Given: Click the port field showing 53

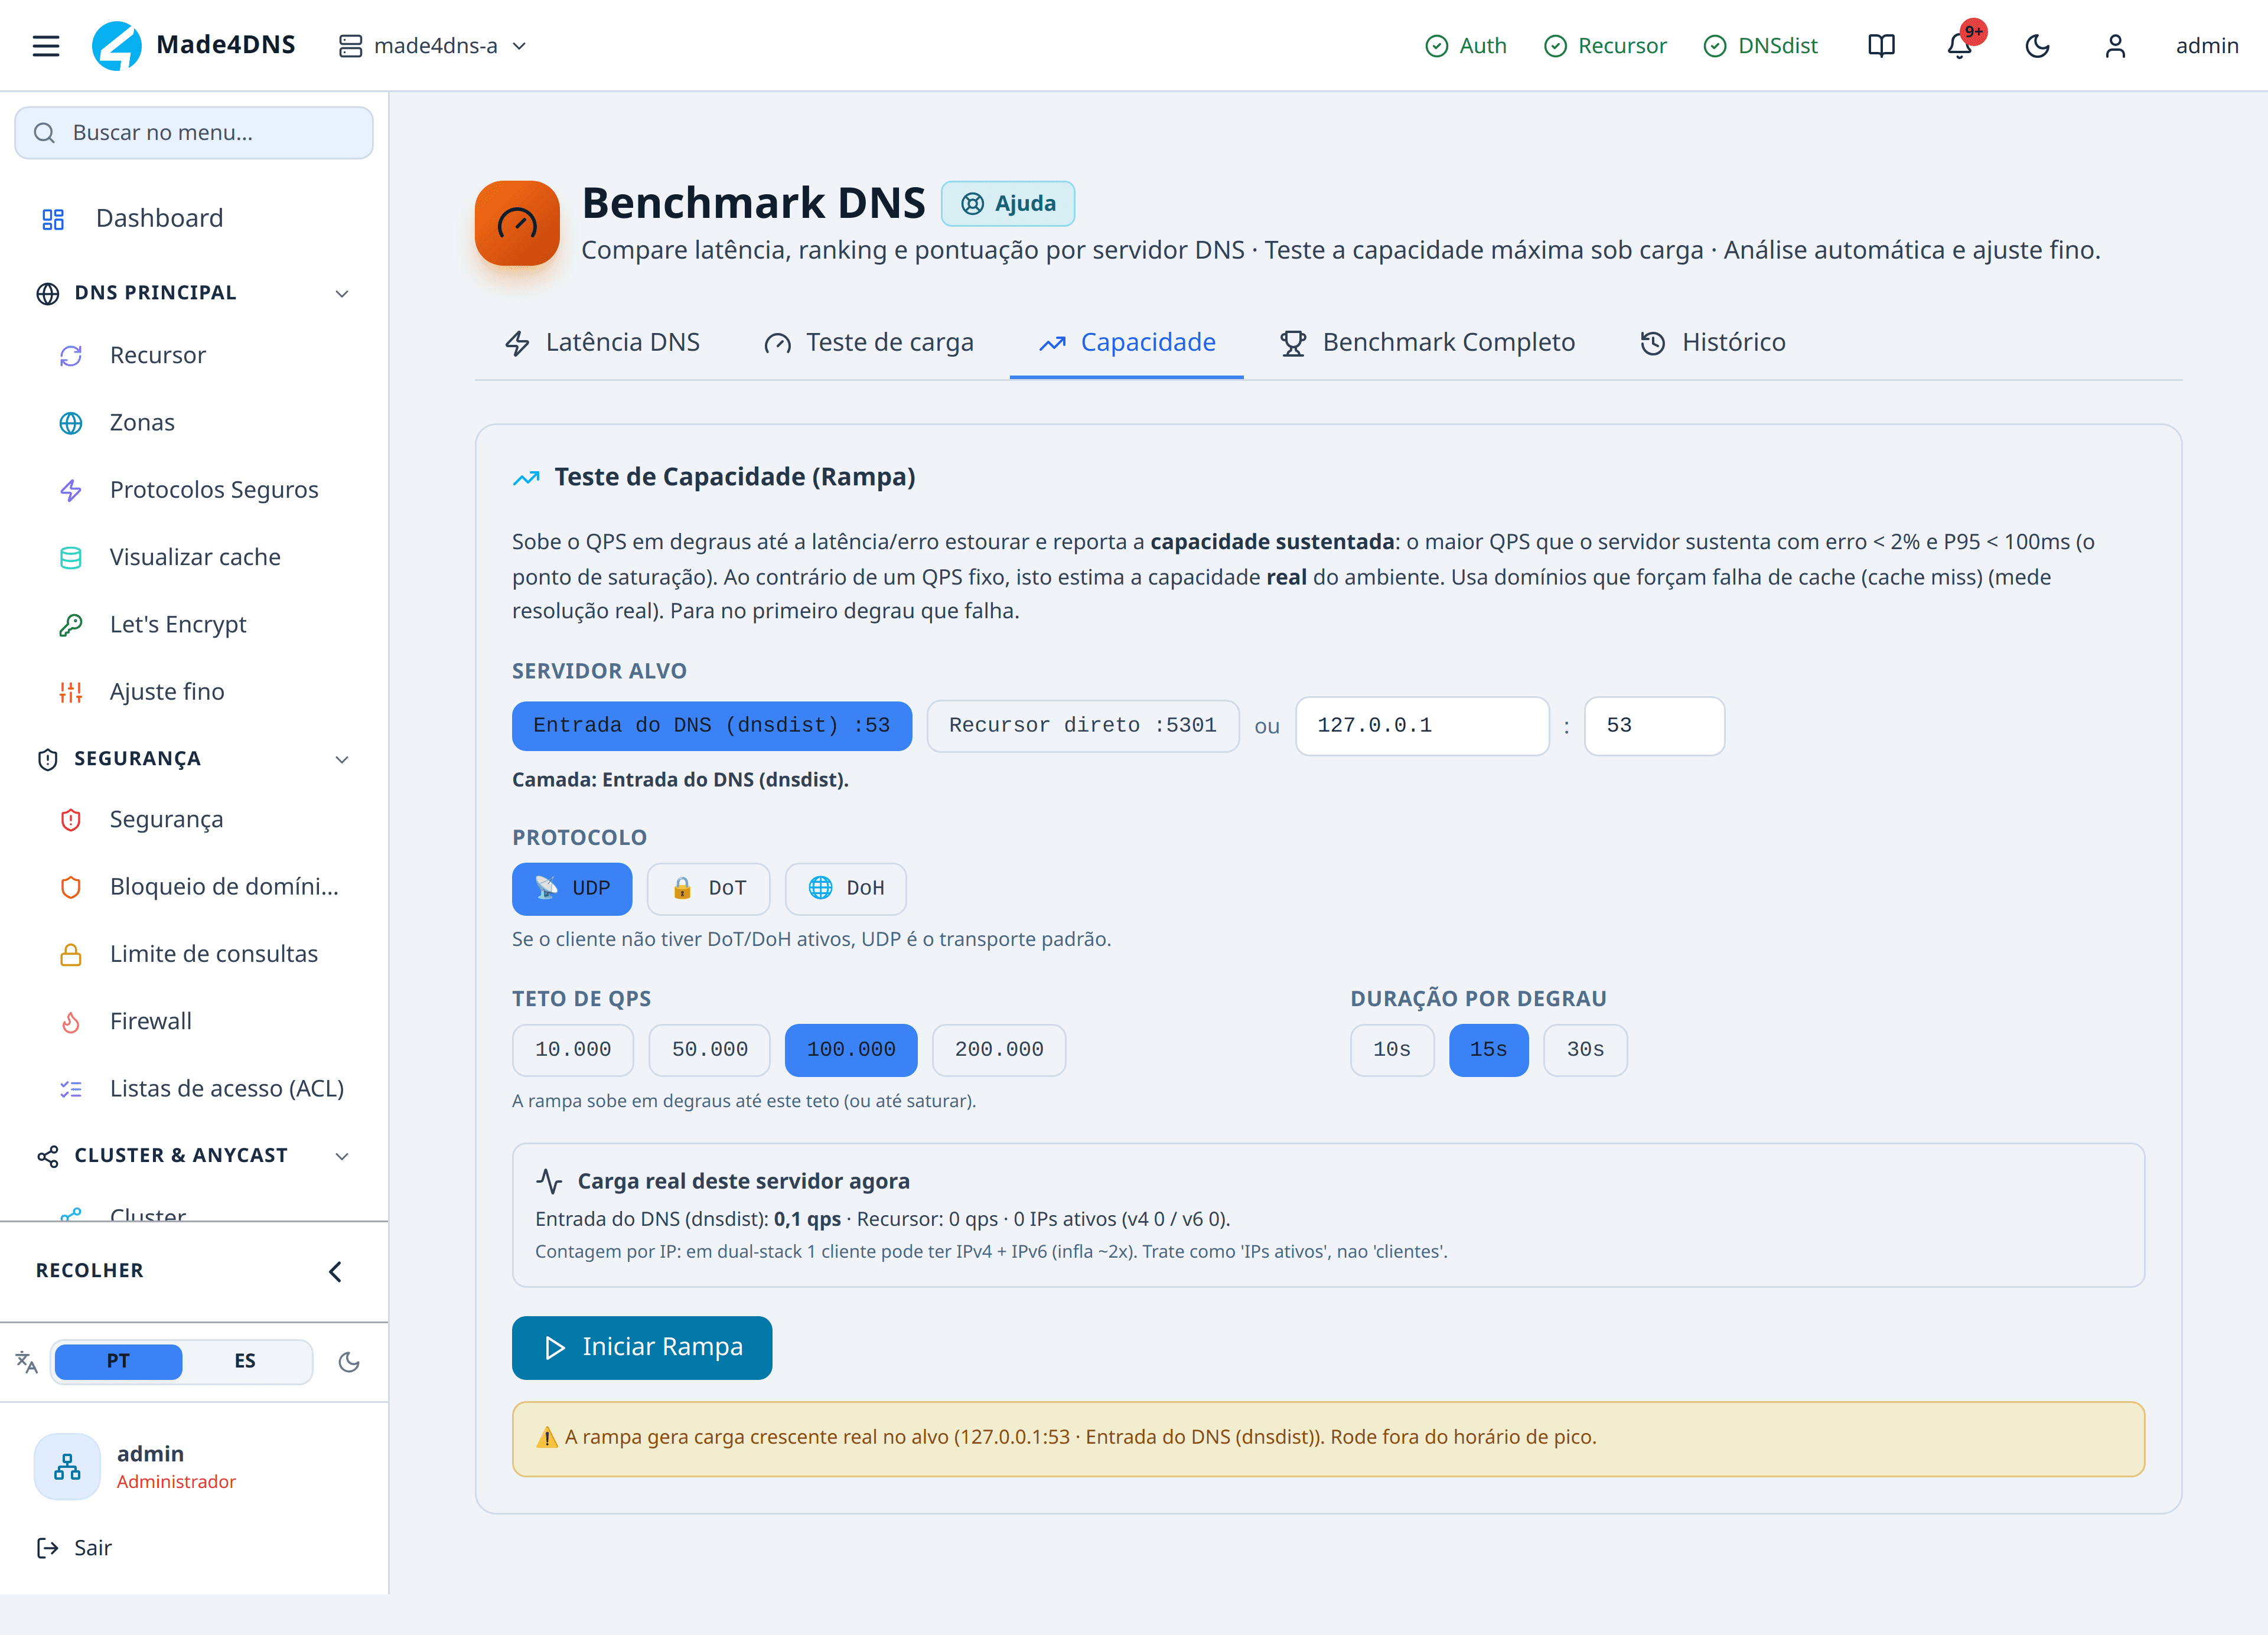Looking at the screenshot, I should click(1654, 726).
